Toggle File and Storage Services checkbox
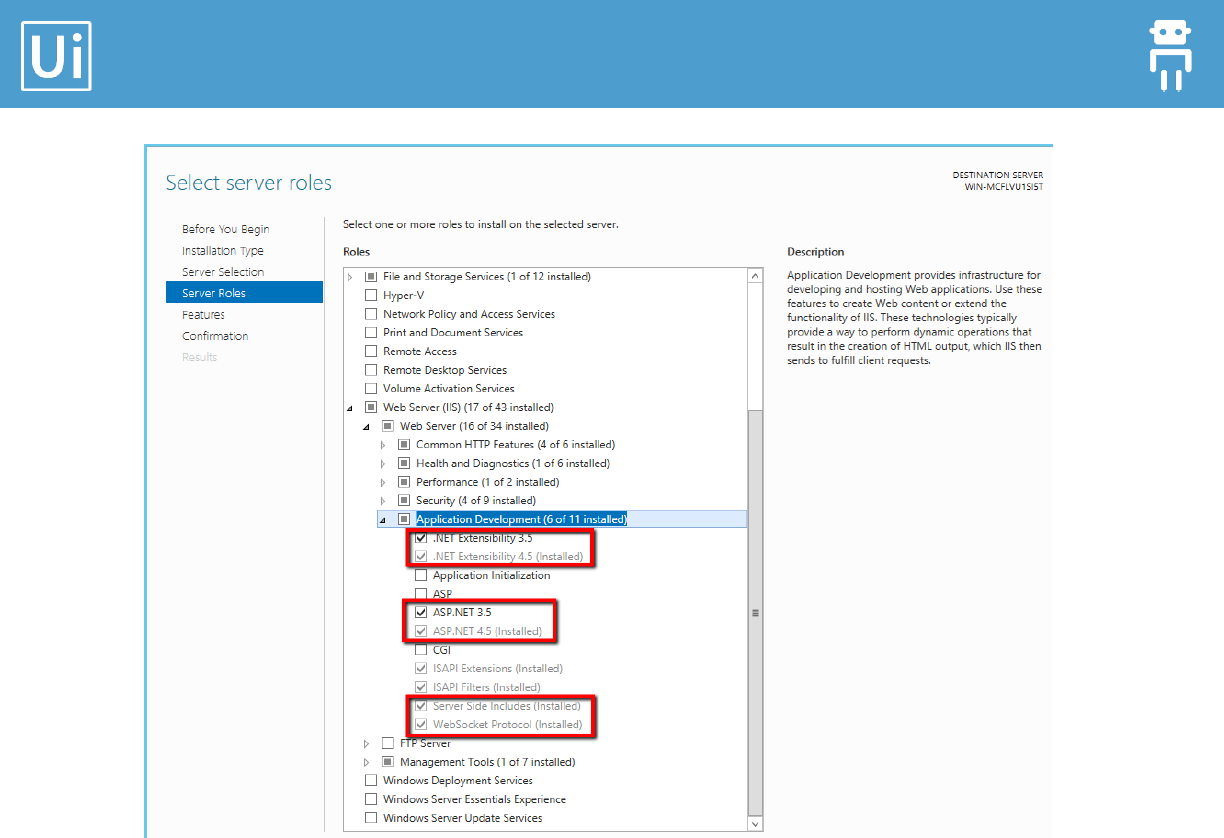 point(371,276)
